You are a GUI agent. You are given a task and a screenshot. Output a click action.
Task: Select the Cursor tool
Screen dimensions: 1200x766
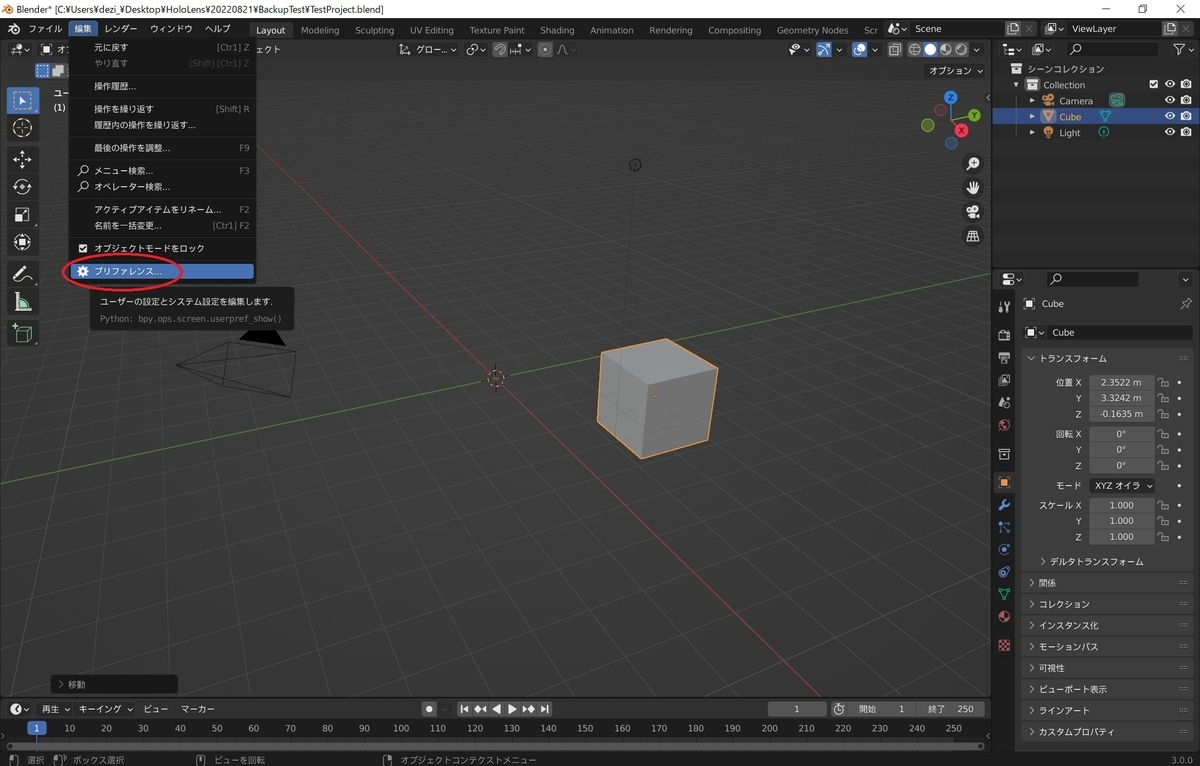(x=22, y=128)
